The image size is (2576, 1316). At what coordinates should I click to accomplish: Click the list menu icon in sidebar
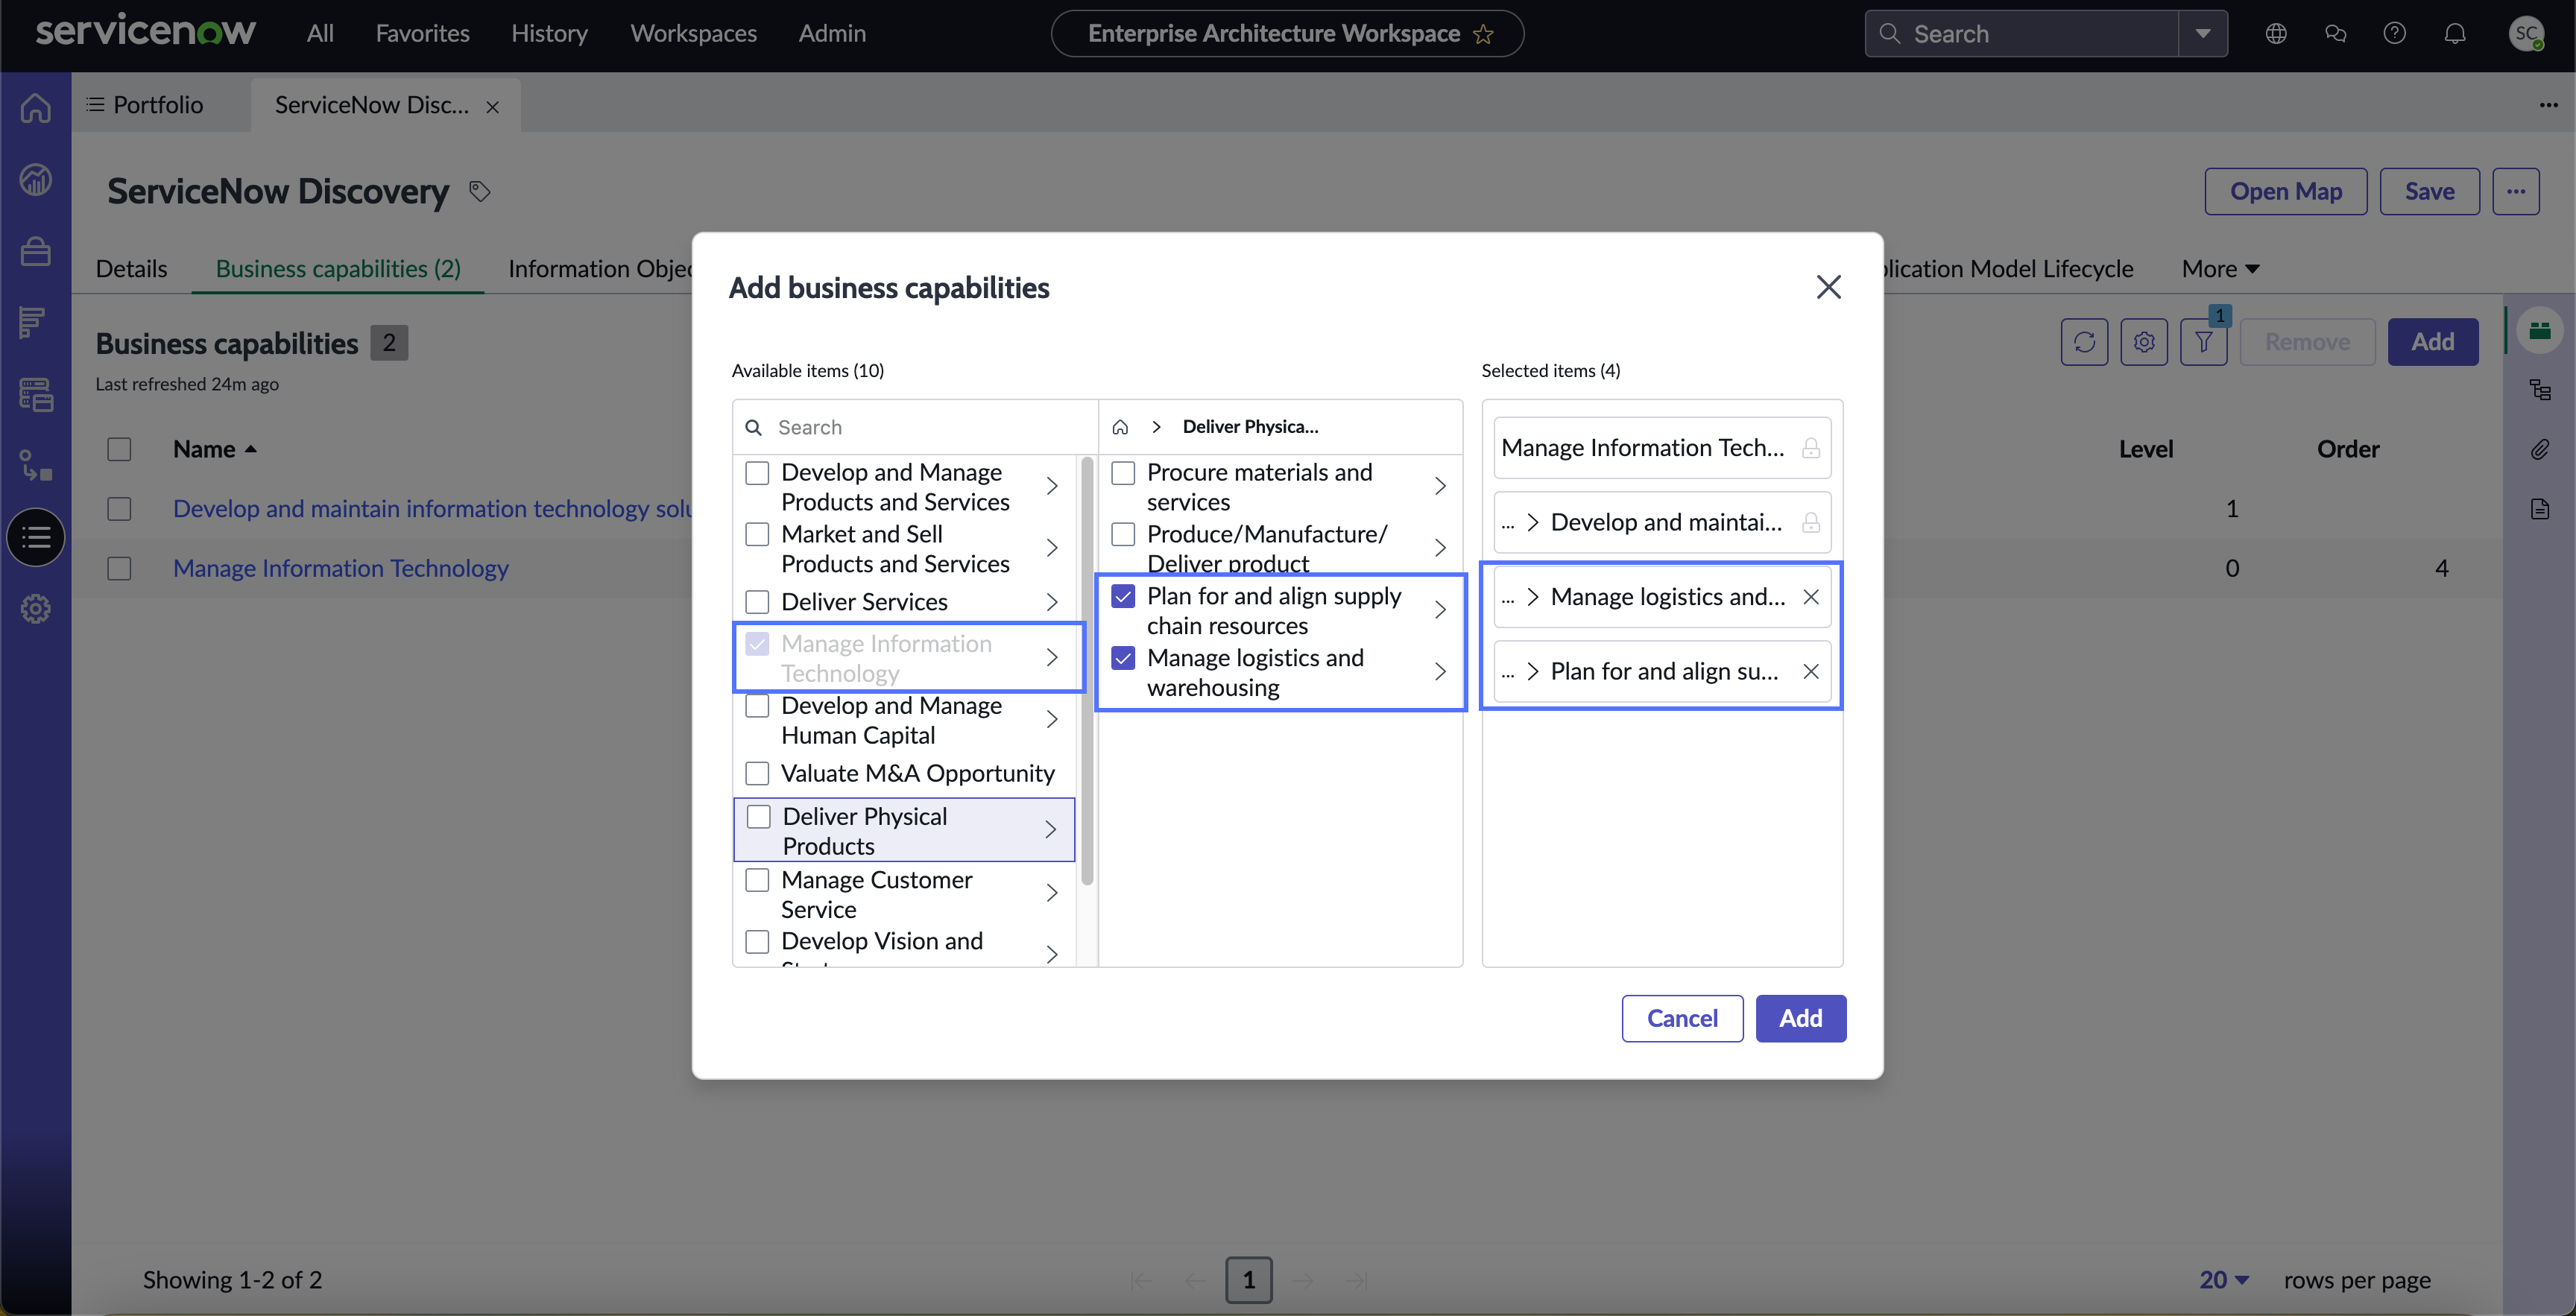click(36, 537)
